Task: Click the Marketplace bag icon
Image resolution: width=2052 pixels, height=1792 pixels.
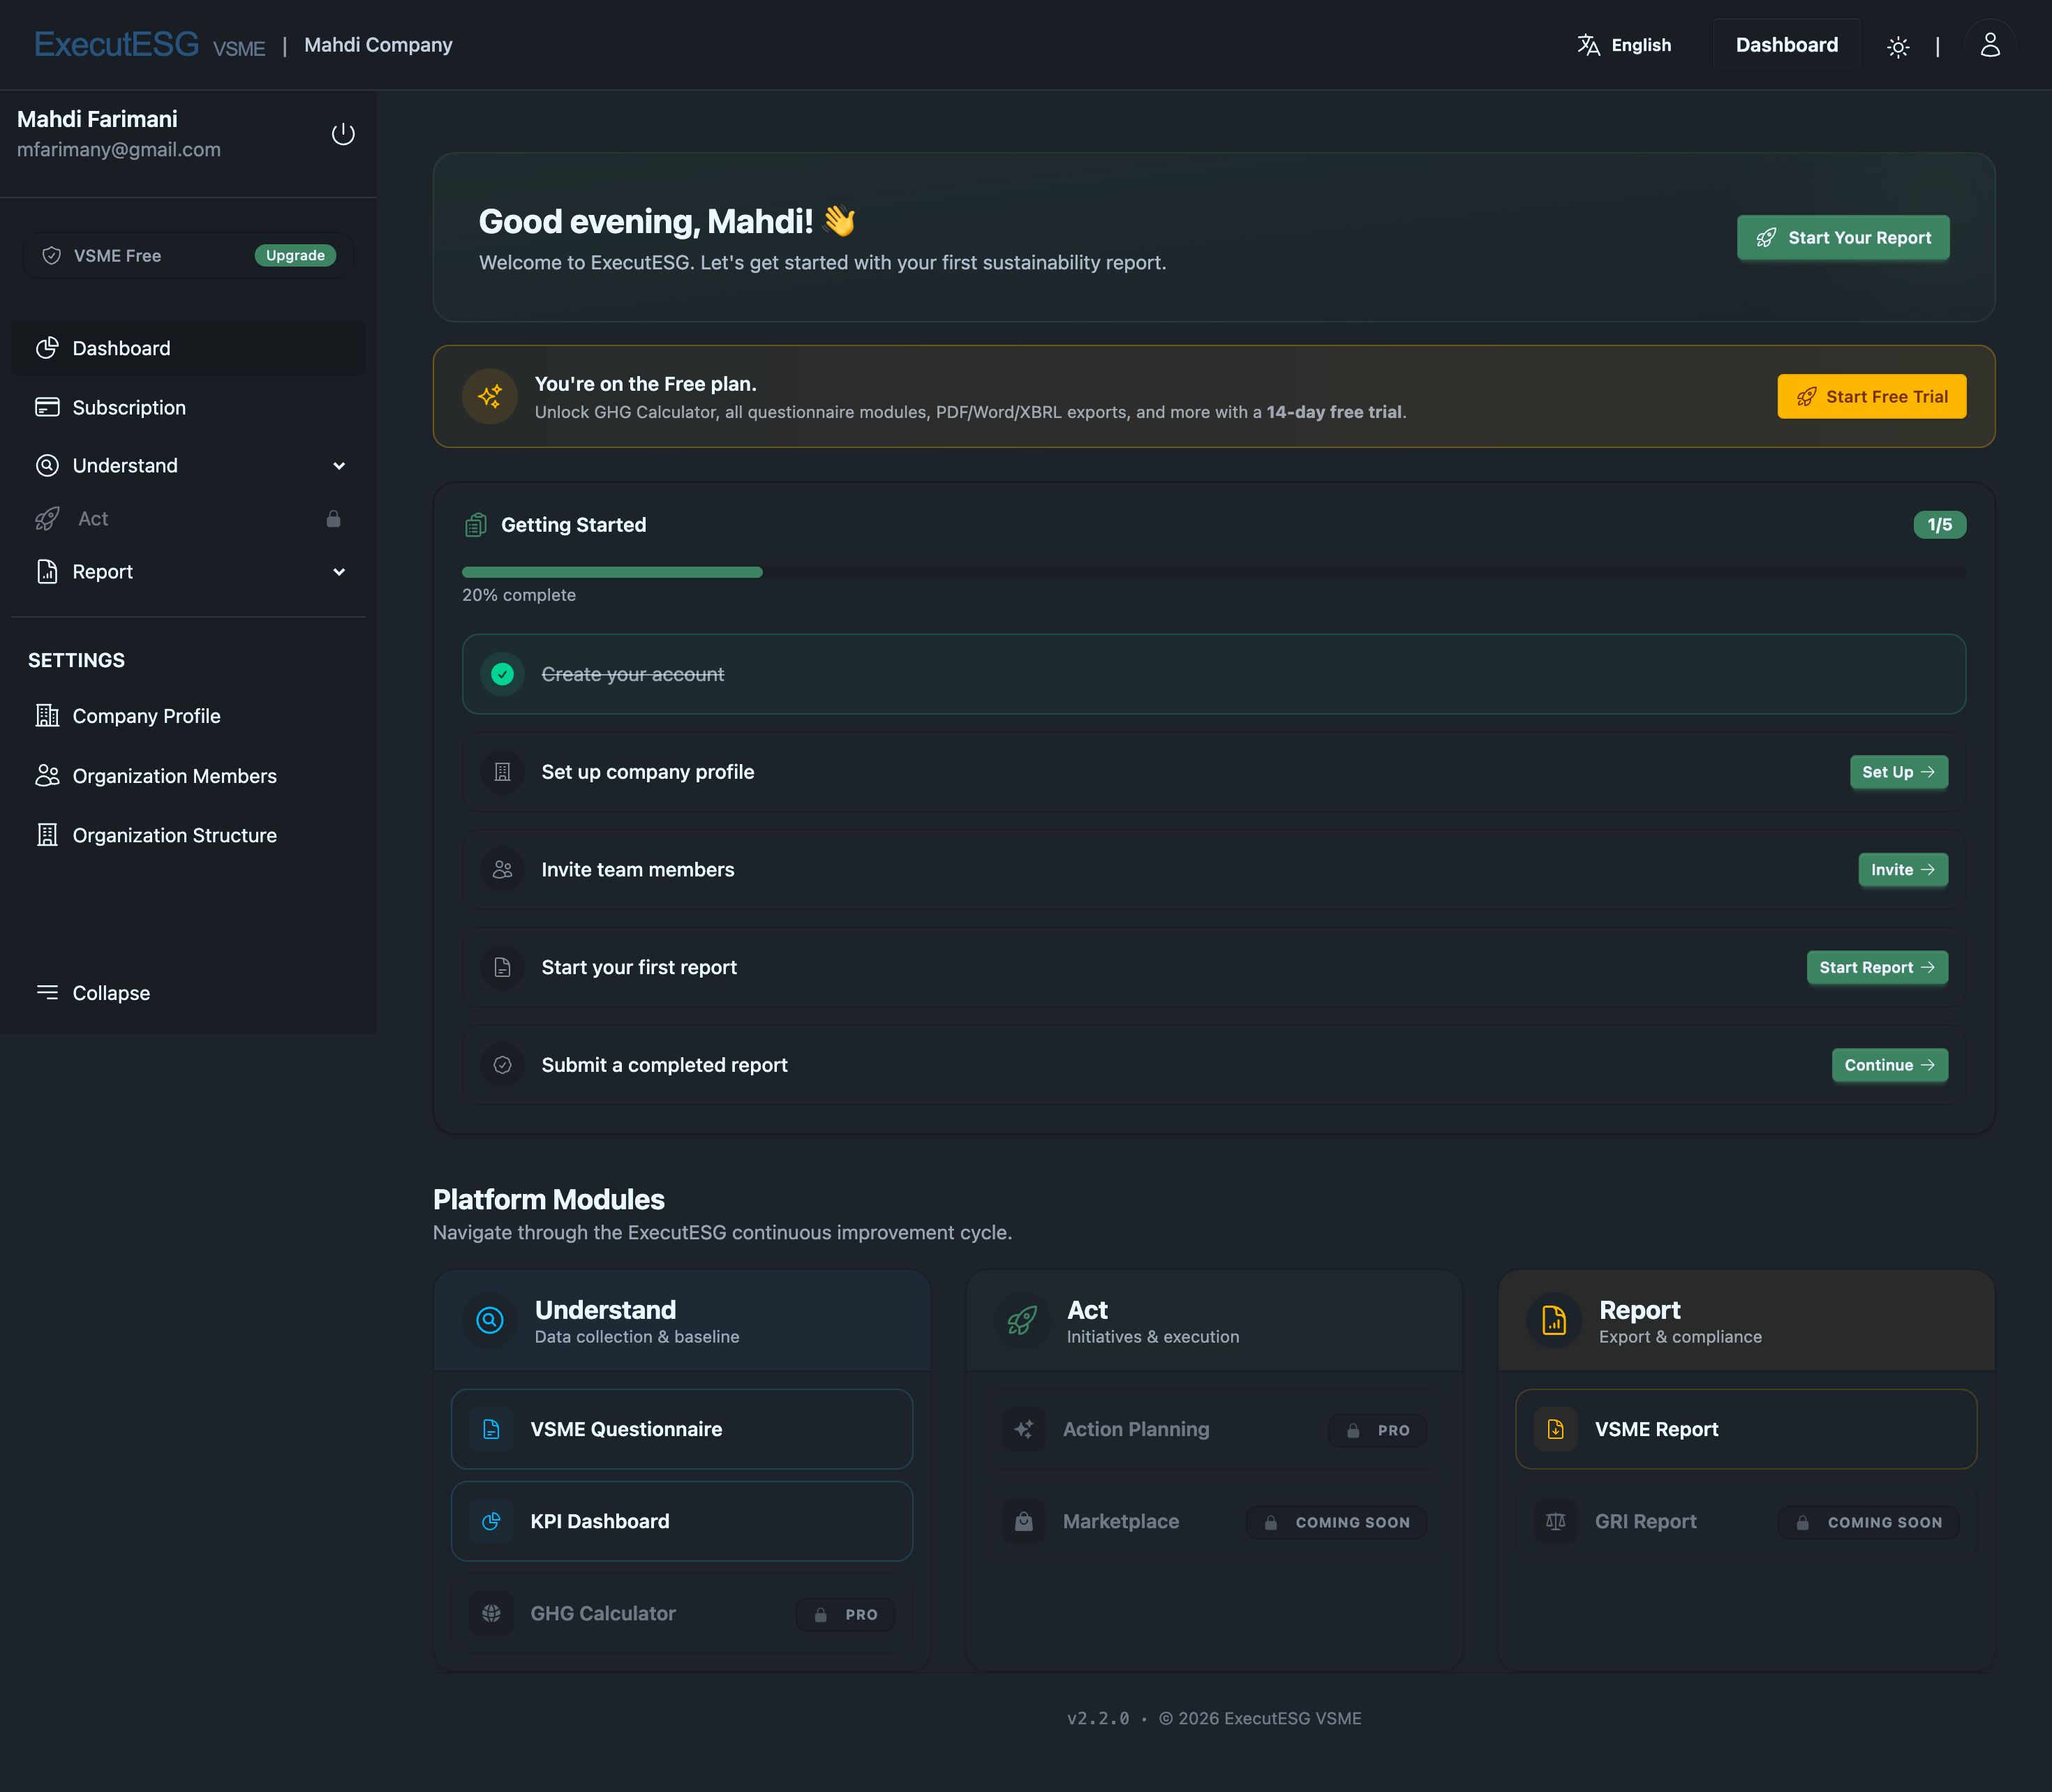Action: 1023,1521
